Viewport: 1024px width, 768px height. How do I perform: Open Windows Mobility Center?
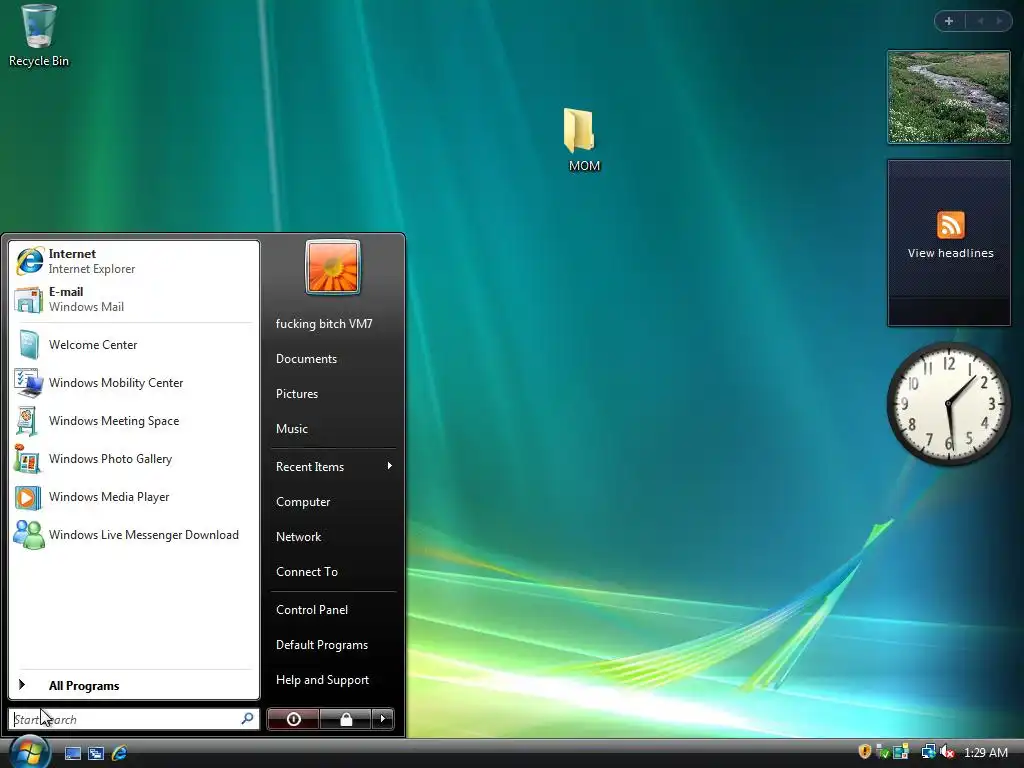pyautogui.click(x=134, y=383)
